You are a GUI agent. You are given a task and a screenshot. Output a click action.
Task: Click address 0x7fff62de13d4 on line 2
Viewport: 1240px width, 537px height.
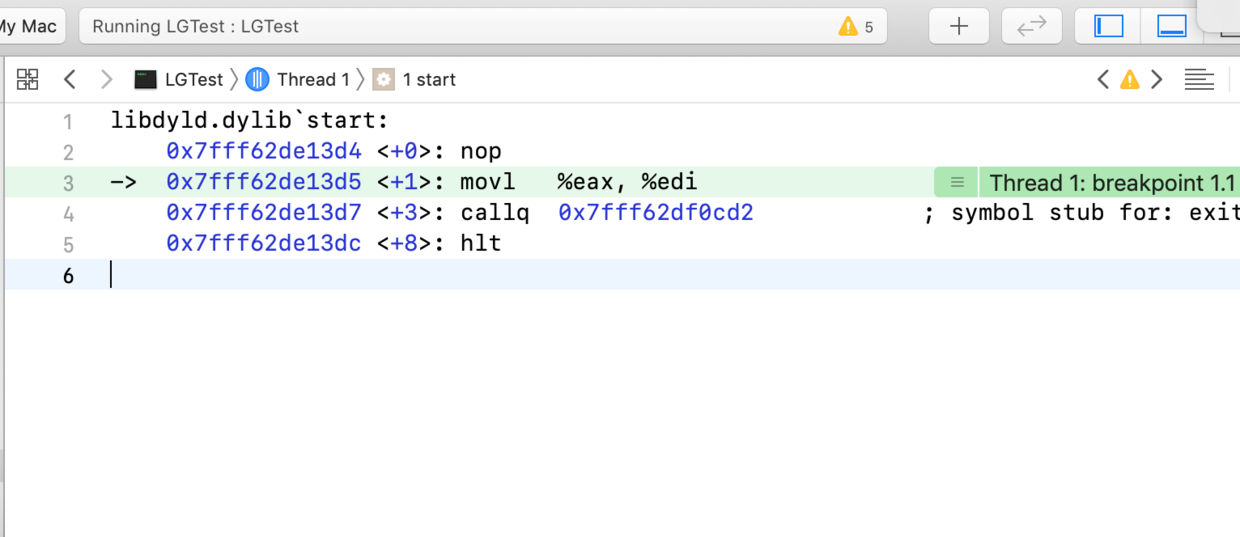(264, 152)
